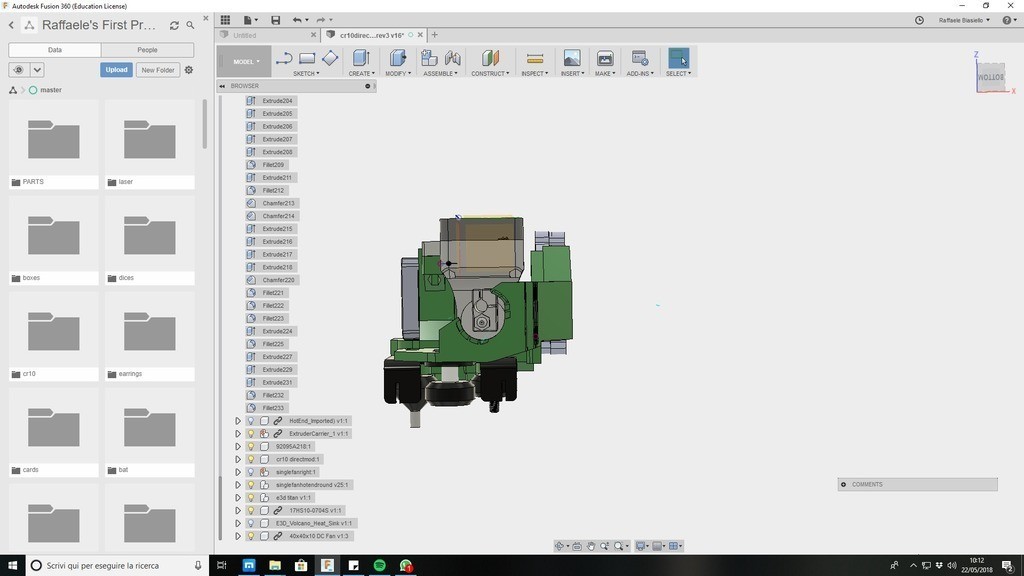Open user account Raffaele Biasiello dropdown

[x=964, y=20]
